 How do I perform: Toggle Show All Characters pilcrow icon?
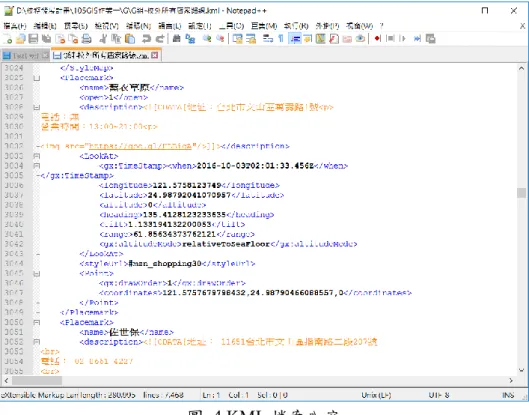point(280,39)
